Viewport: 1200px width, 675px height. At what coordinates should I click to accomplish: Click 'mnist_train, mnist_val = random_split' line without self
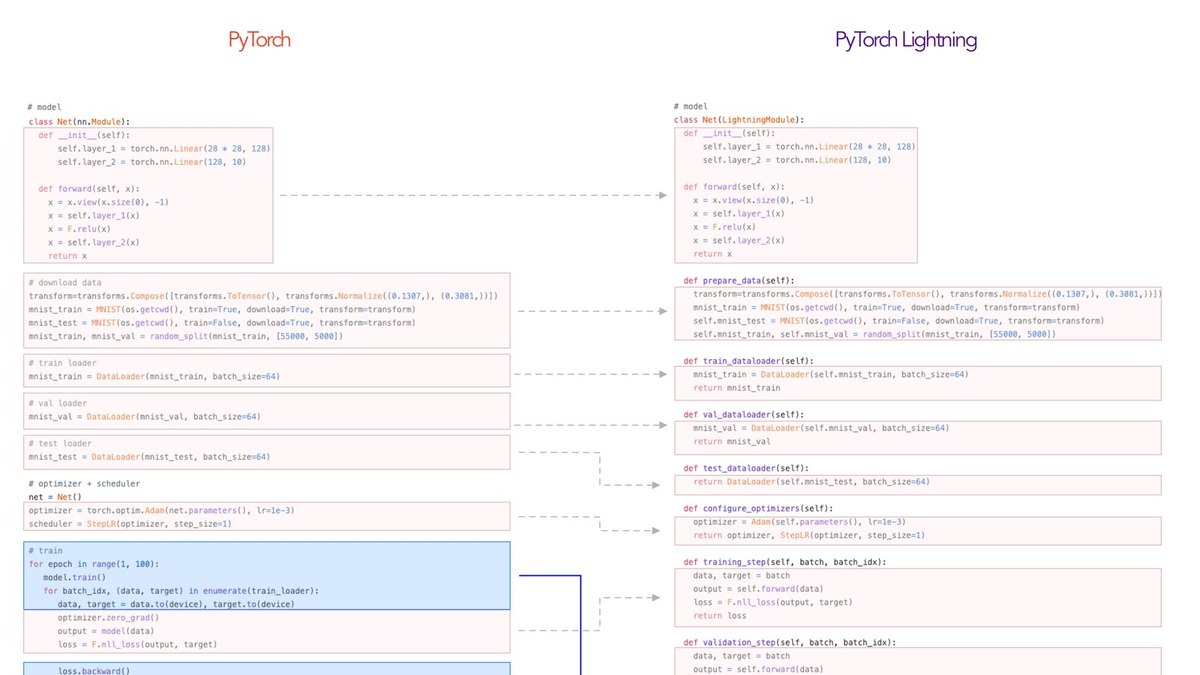(x=185, y=336)
